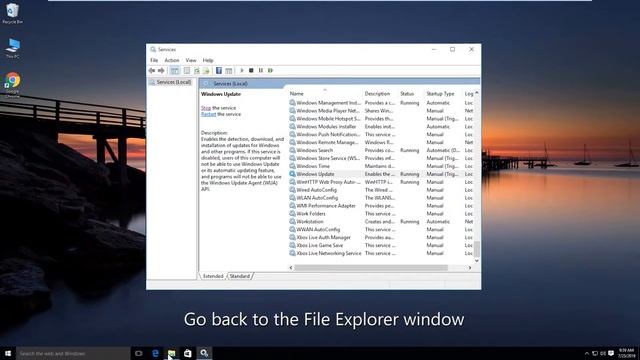Click the Export List toolbar icon
640x360 pixels.
click(x=206, y=71)
